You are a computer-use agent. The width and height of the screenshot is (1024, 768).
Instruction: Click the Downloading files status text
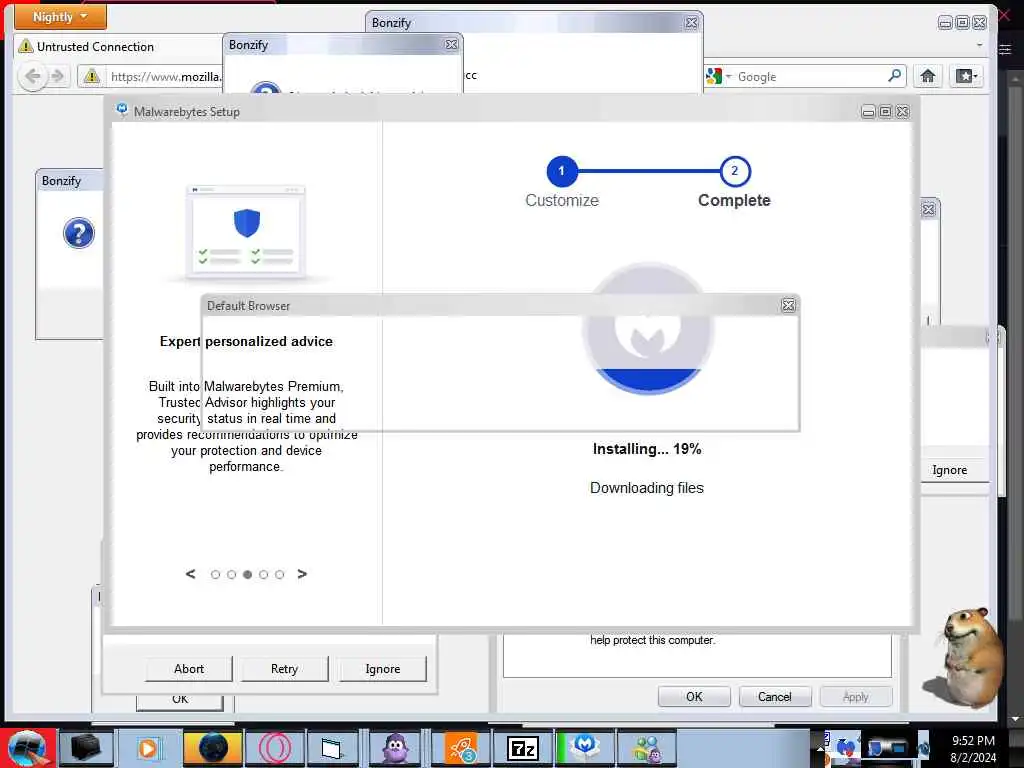click(x=647, y=488)
